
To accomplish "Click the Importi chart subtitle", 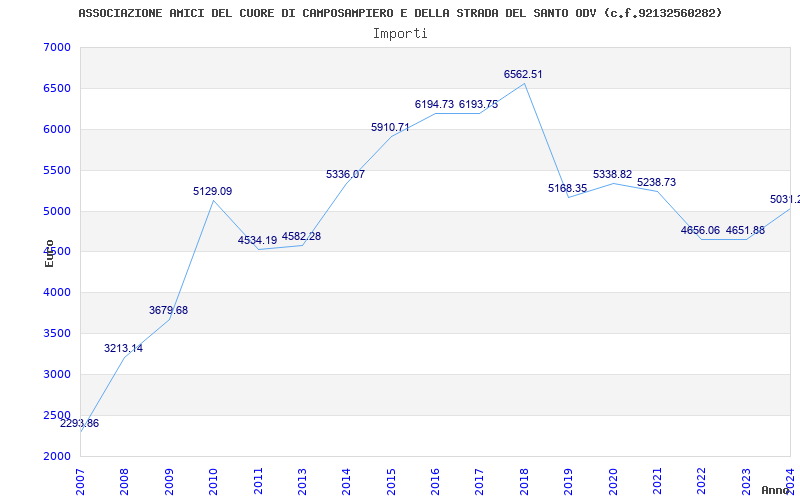I will [x=400, y=34].
